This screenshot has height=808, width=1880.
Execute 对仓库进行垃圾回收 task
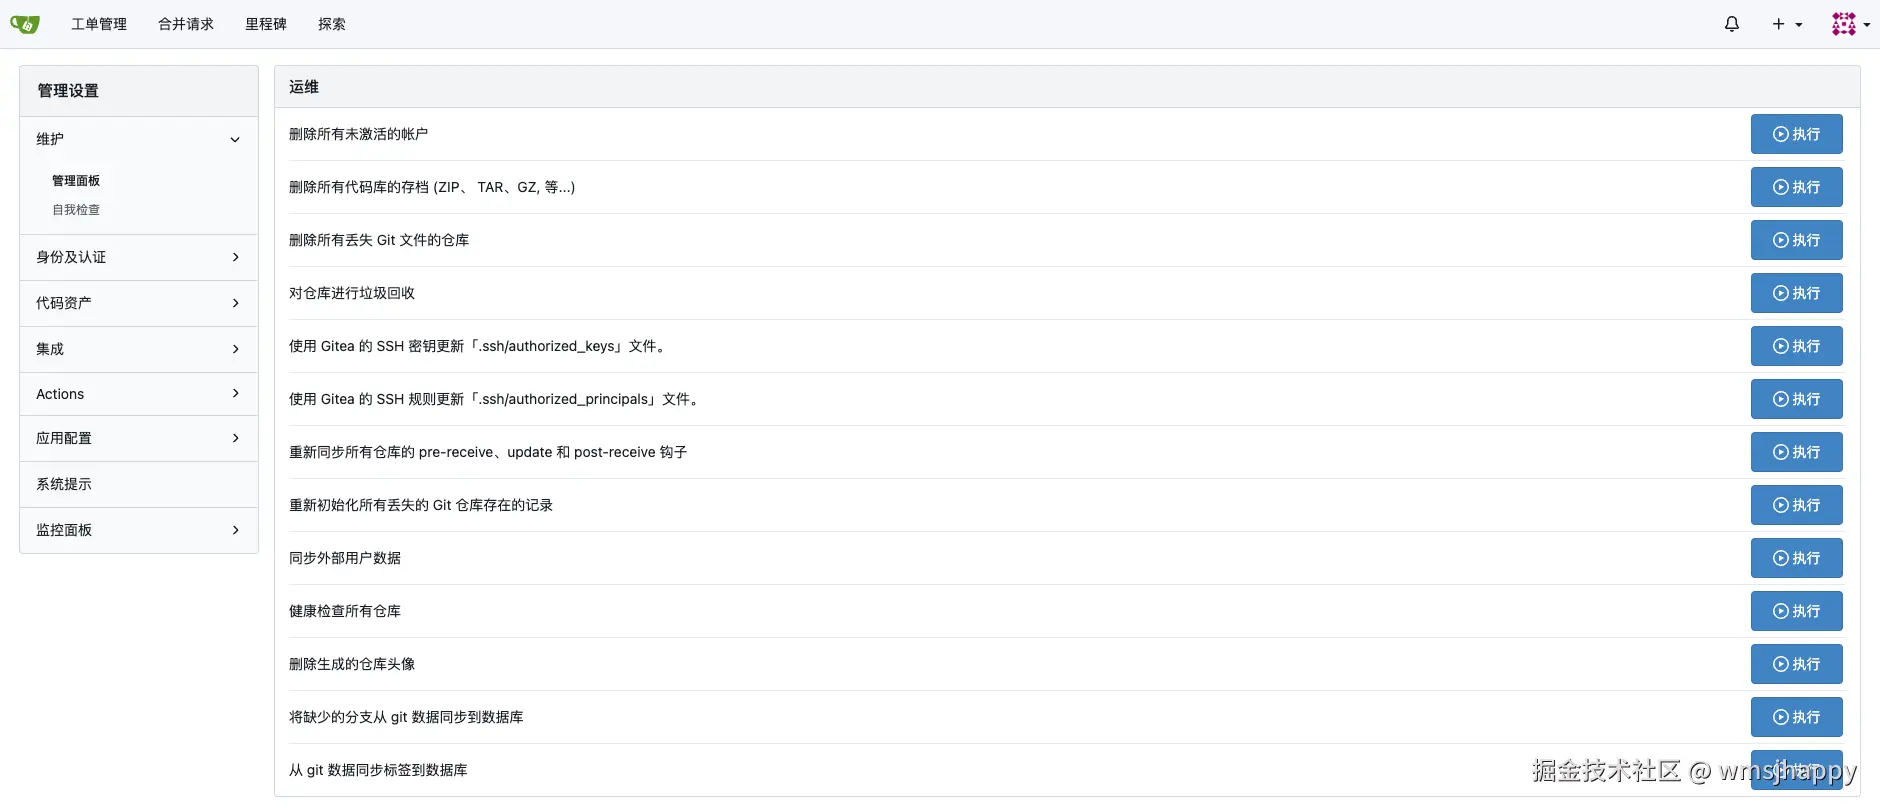(x=1796, y=293)
